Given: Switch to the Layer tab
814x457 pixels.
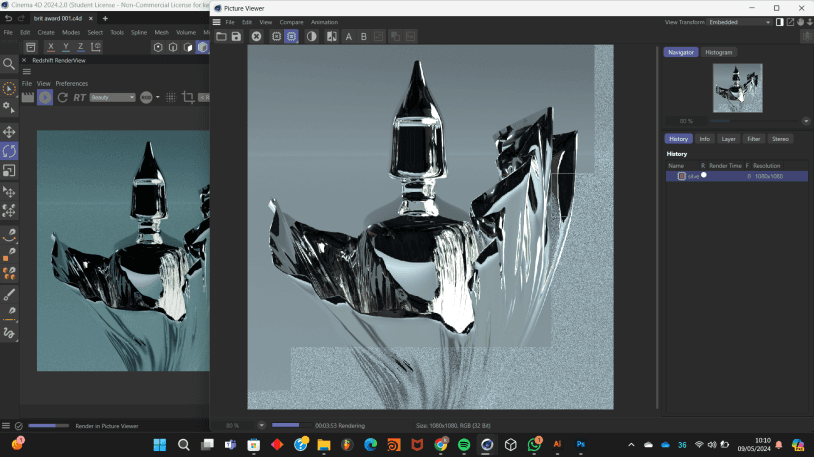Looking at the screenshot, I should [x=728, y=139].
